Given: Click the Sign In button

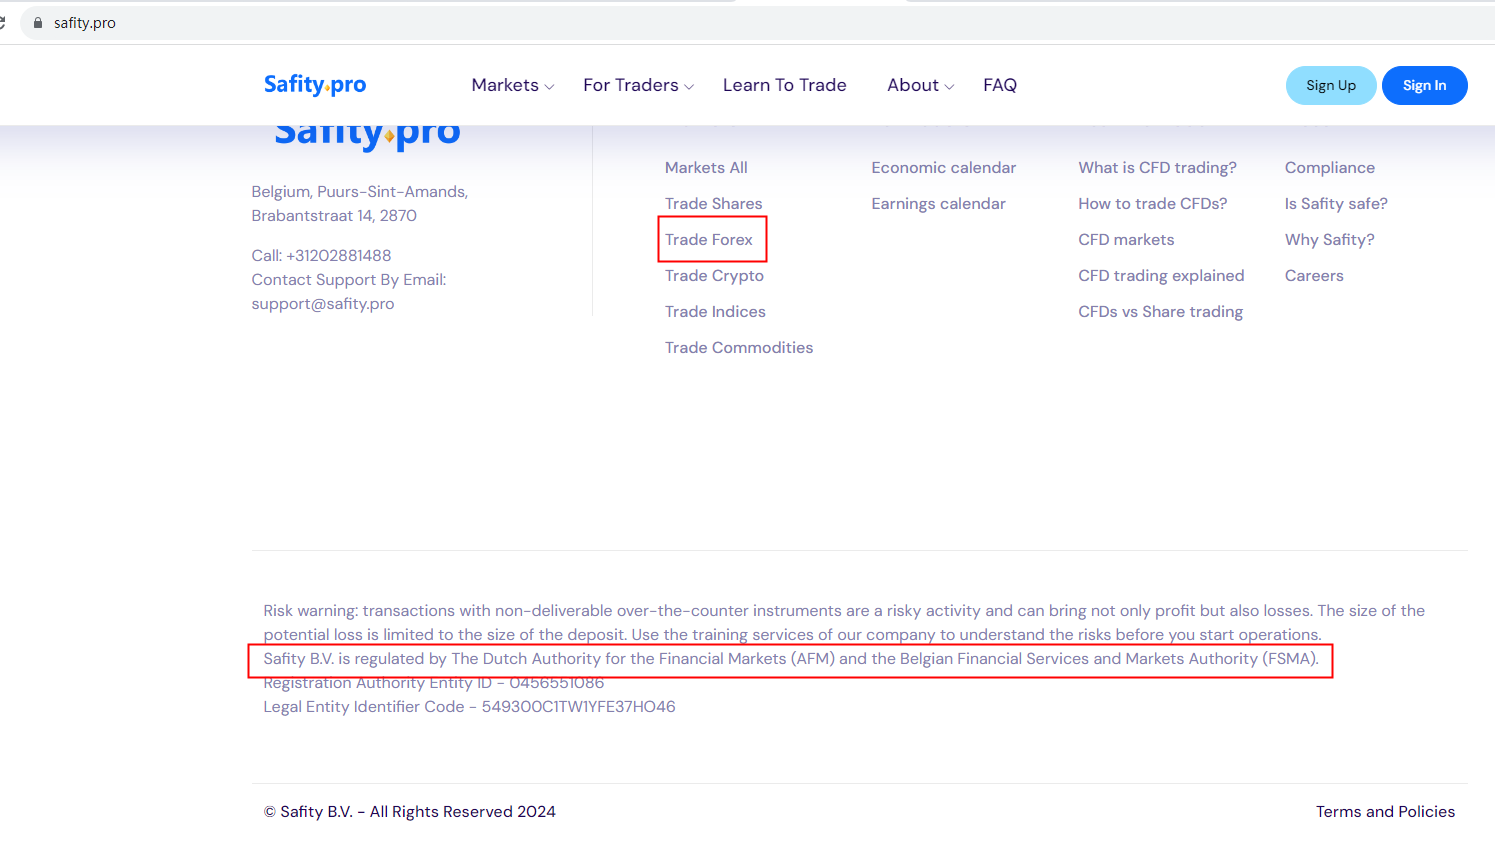Looking at the screenshot, I should (x=1424, y=85).
